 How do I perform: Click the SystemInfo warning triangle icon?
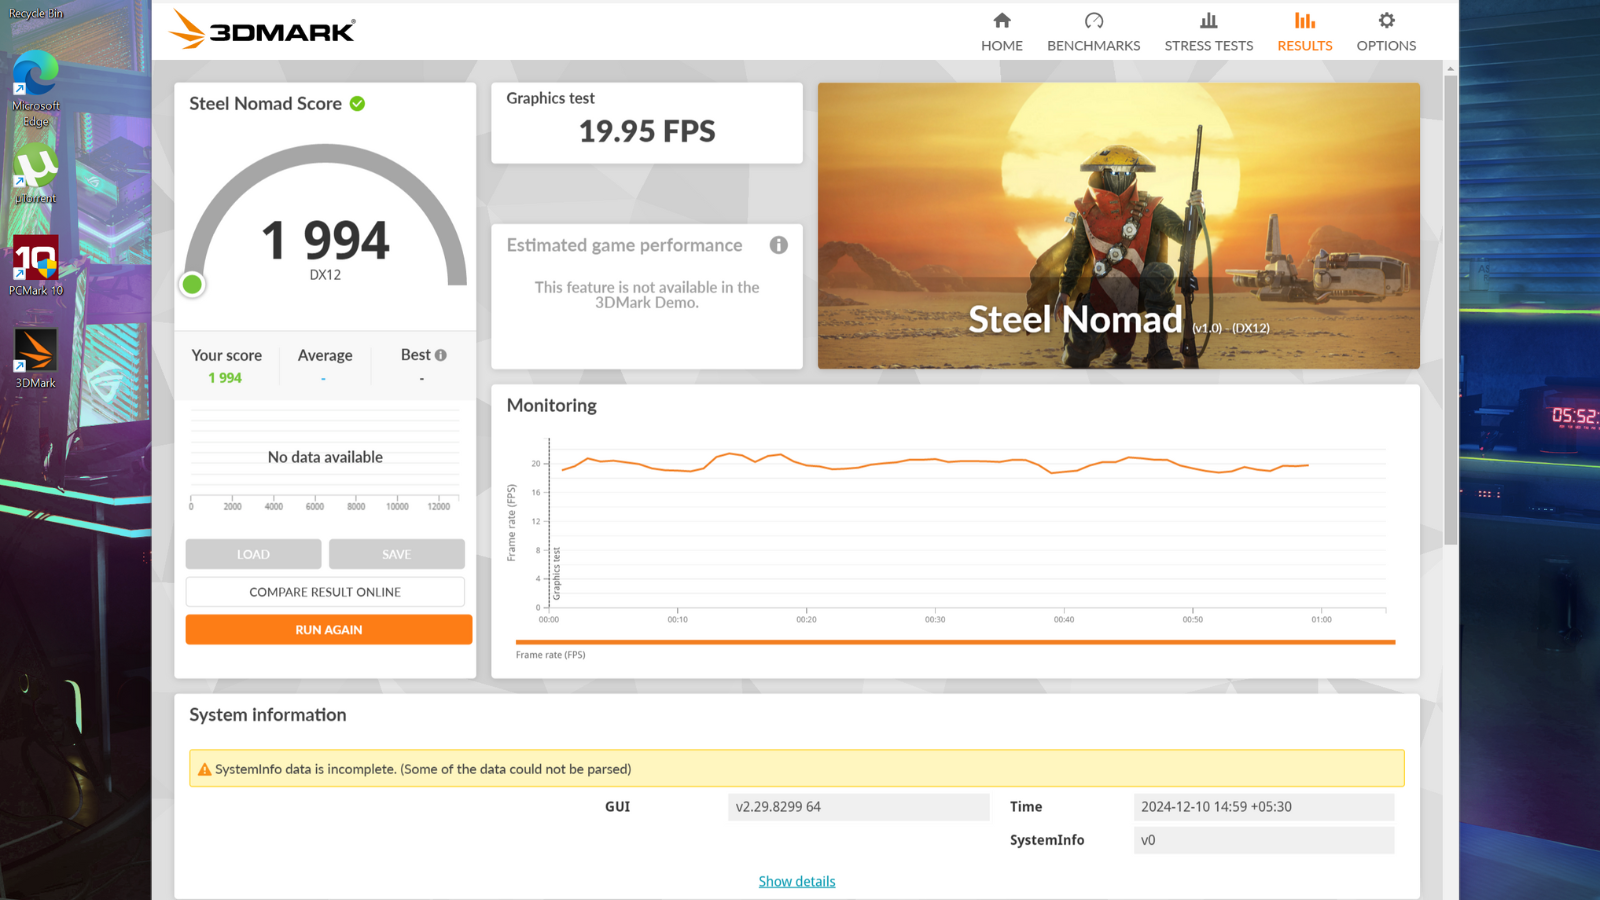[x=204, y=769]
